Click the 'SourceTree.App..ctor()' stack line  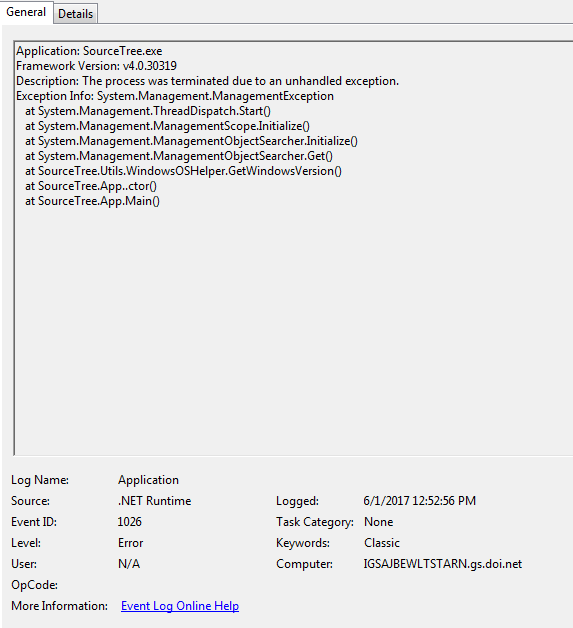pos(91,186)
